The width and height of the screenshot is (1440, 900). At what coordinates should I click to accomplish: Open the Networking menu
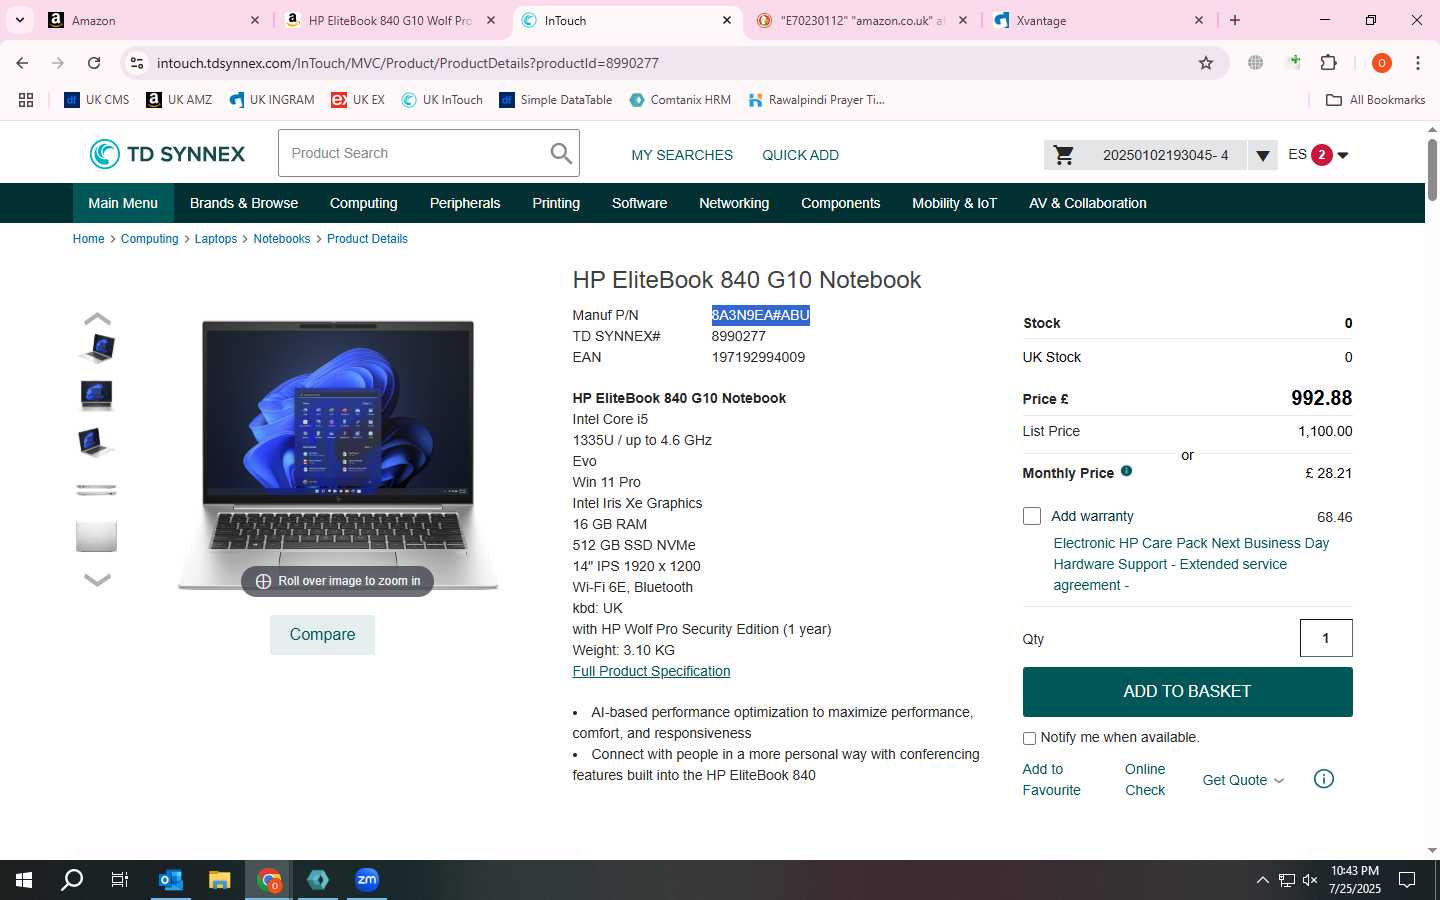pyautogui.click(x=734, y=203)
